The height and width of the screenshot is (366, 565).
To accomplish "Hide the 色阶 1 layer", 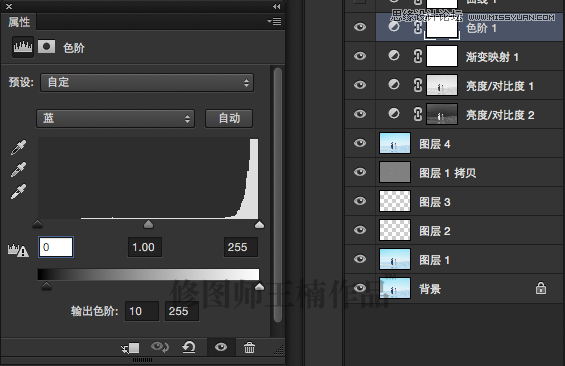I will click(360, 27).
